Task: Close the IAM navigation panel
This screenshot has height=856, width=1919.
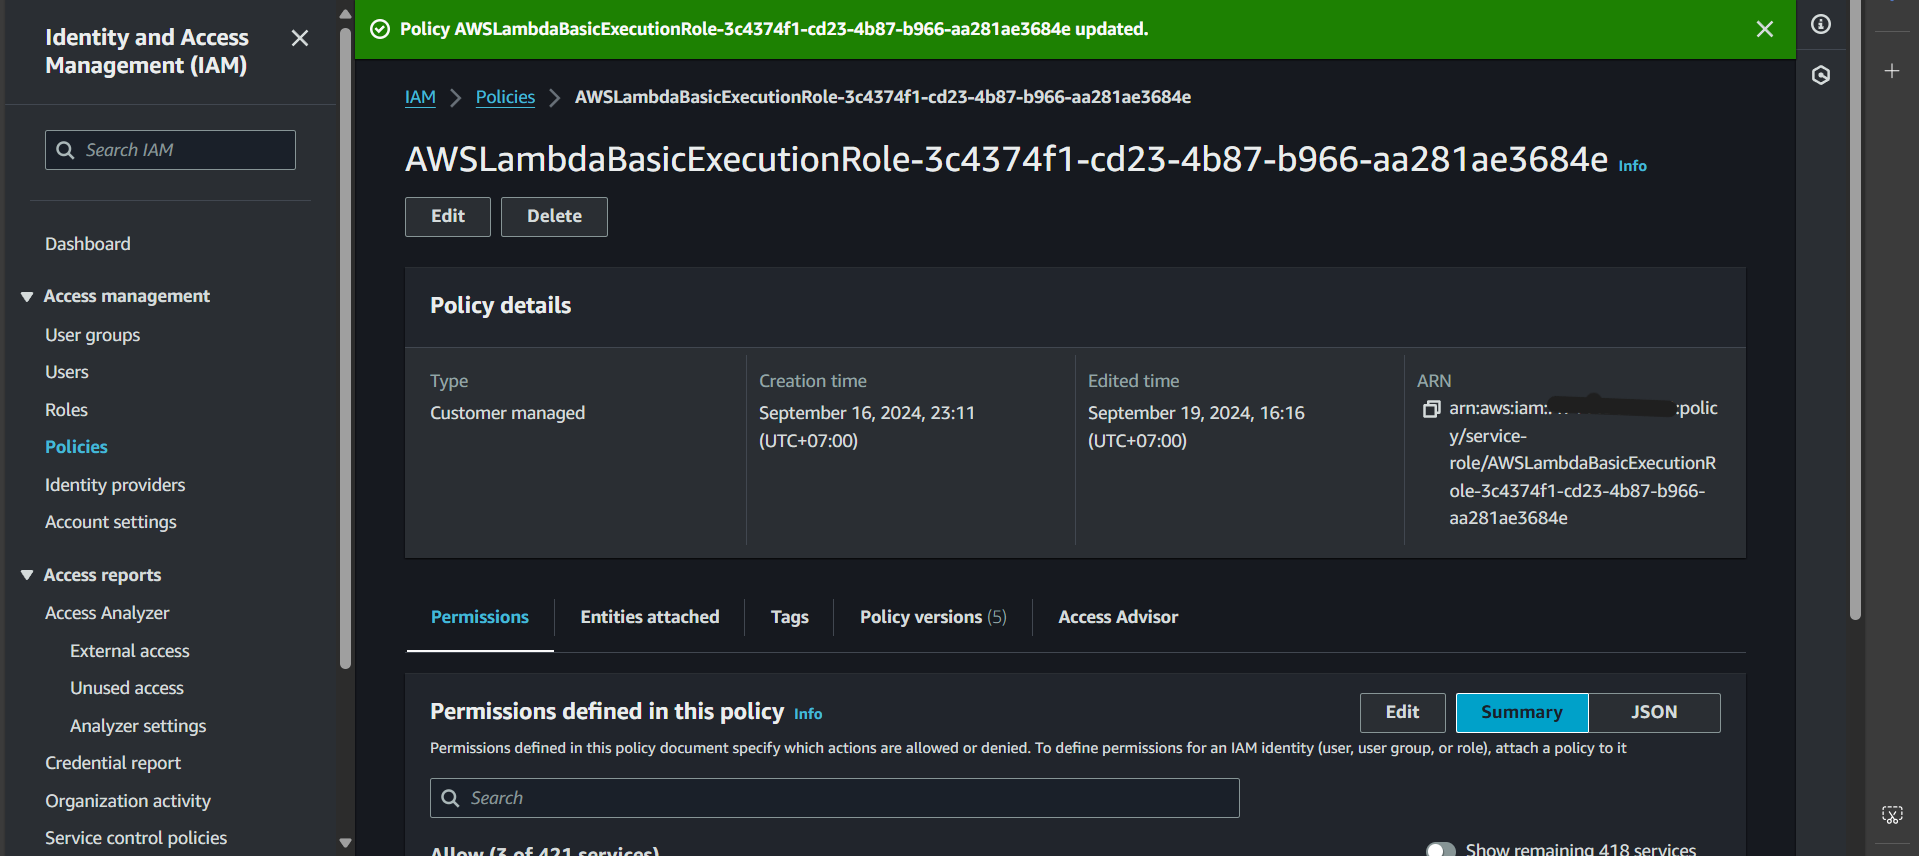Action: [300, 38]
